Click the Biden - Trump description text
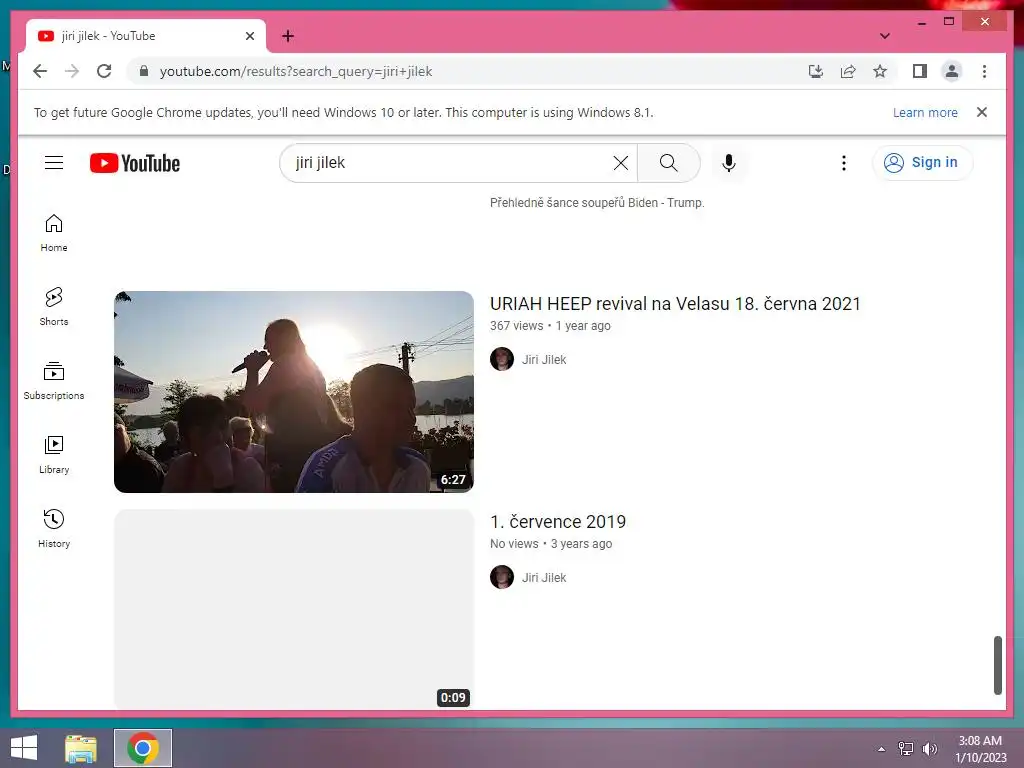This screenshot has width=1024, height=768. click(597, 202)
